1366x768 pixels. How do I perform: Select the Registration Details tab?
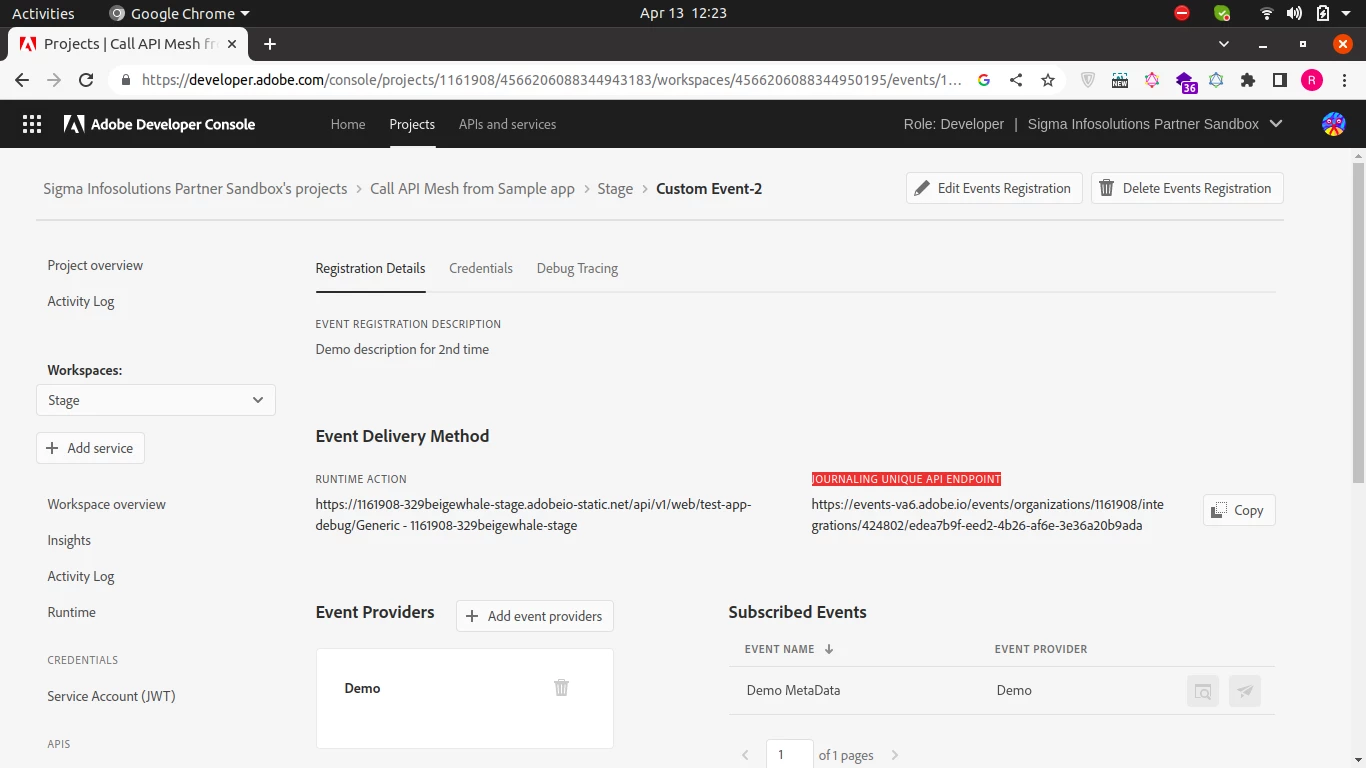click(370, 268)
